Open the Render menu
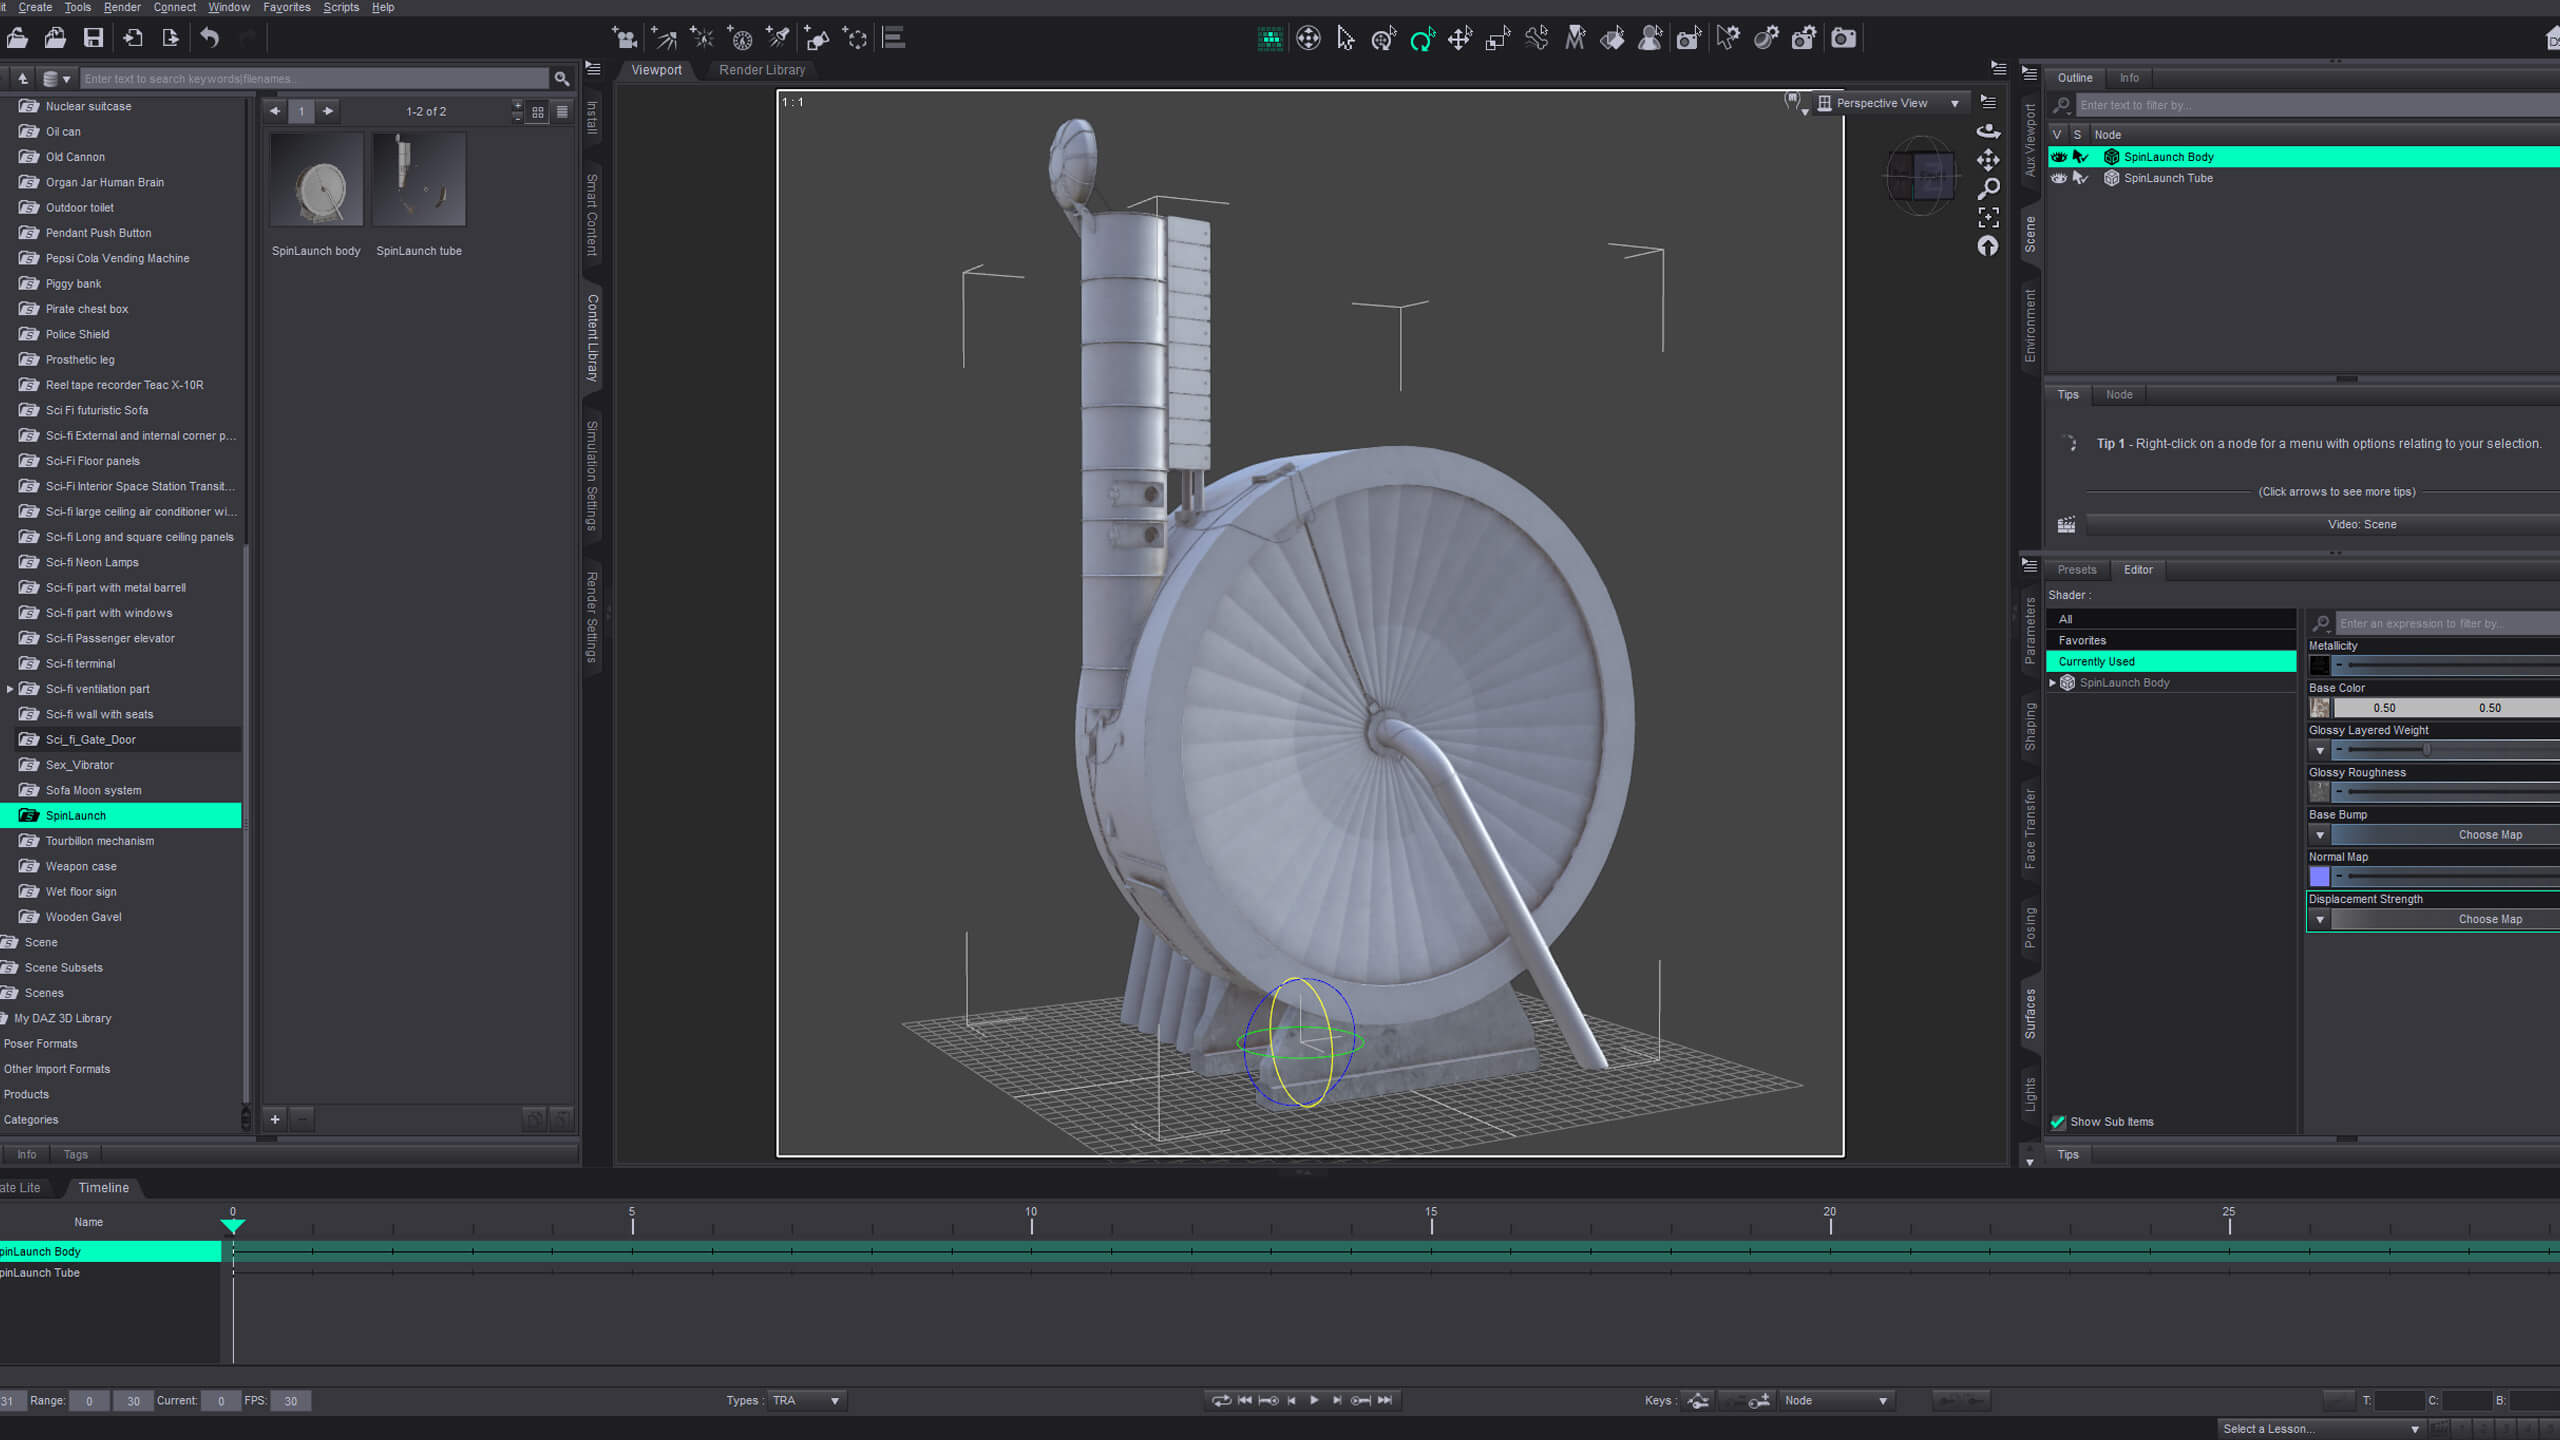 (122, 7)
